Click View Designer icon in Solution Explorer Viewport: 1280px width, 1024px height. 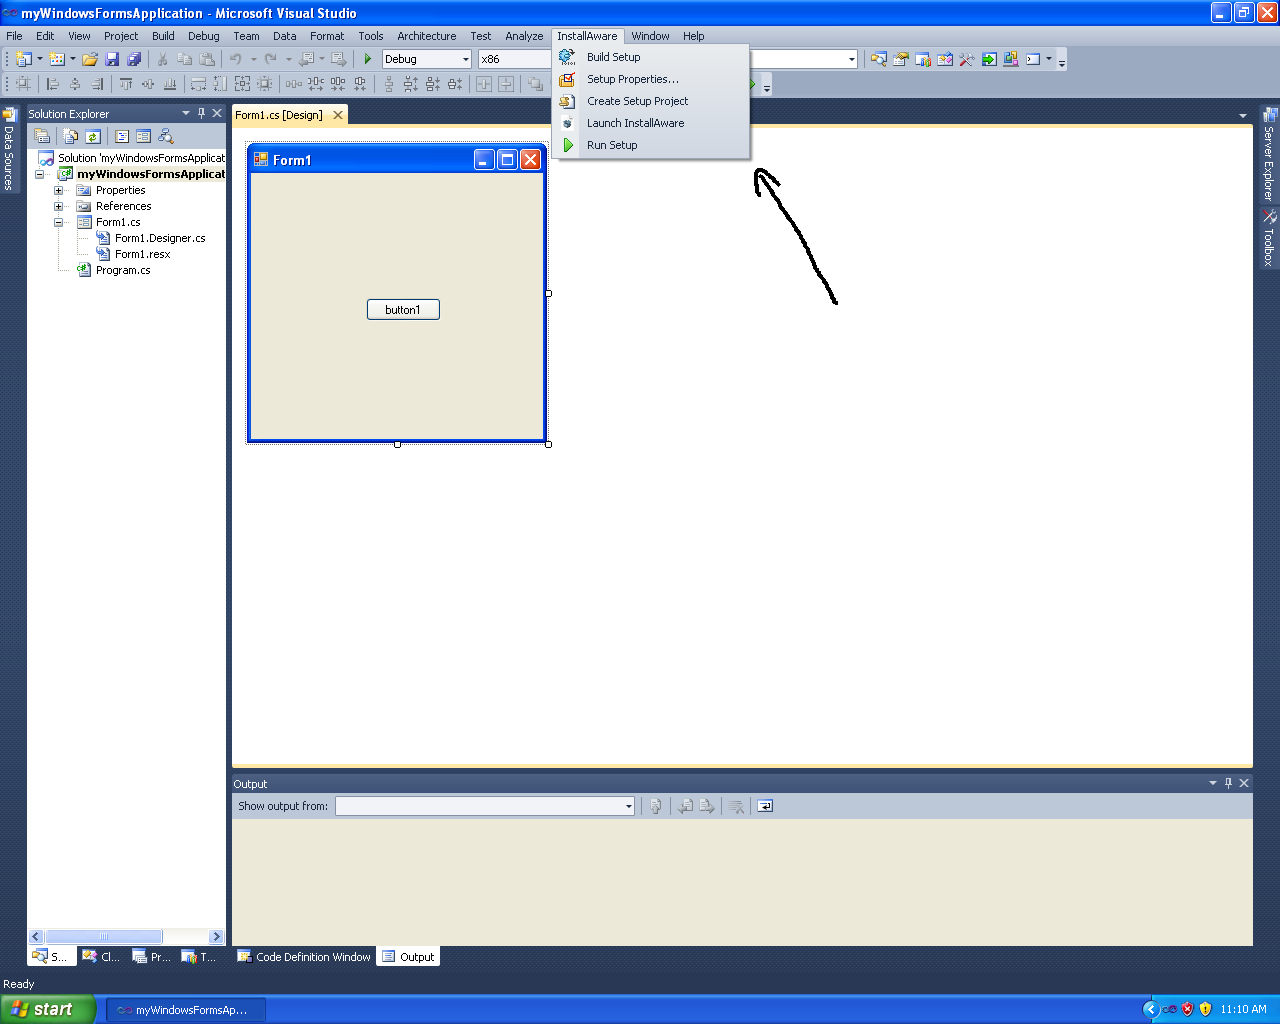[144, 136]
